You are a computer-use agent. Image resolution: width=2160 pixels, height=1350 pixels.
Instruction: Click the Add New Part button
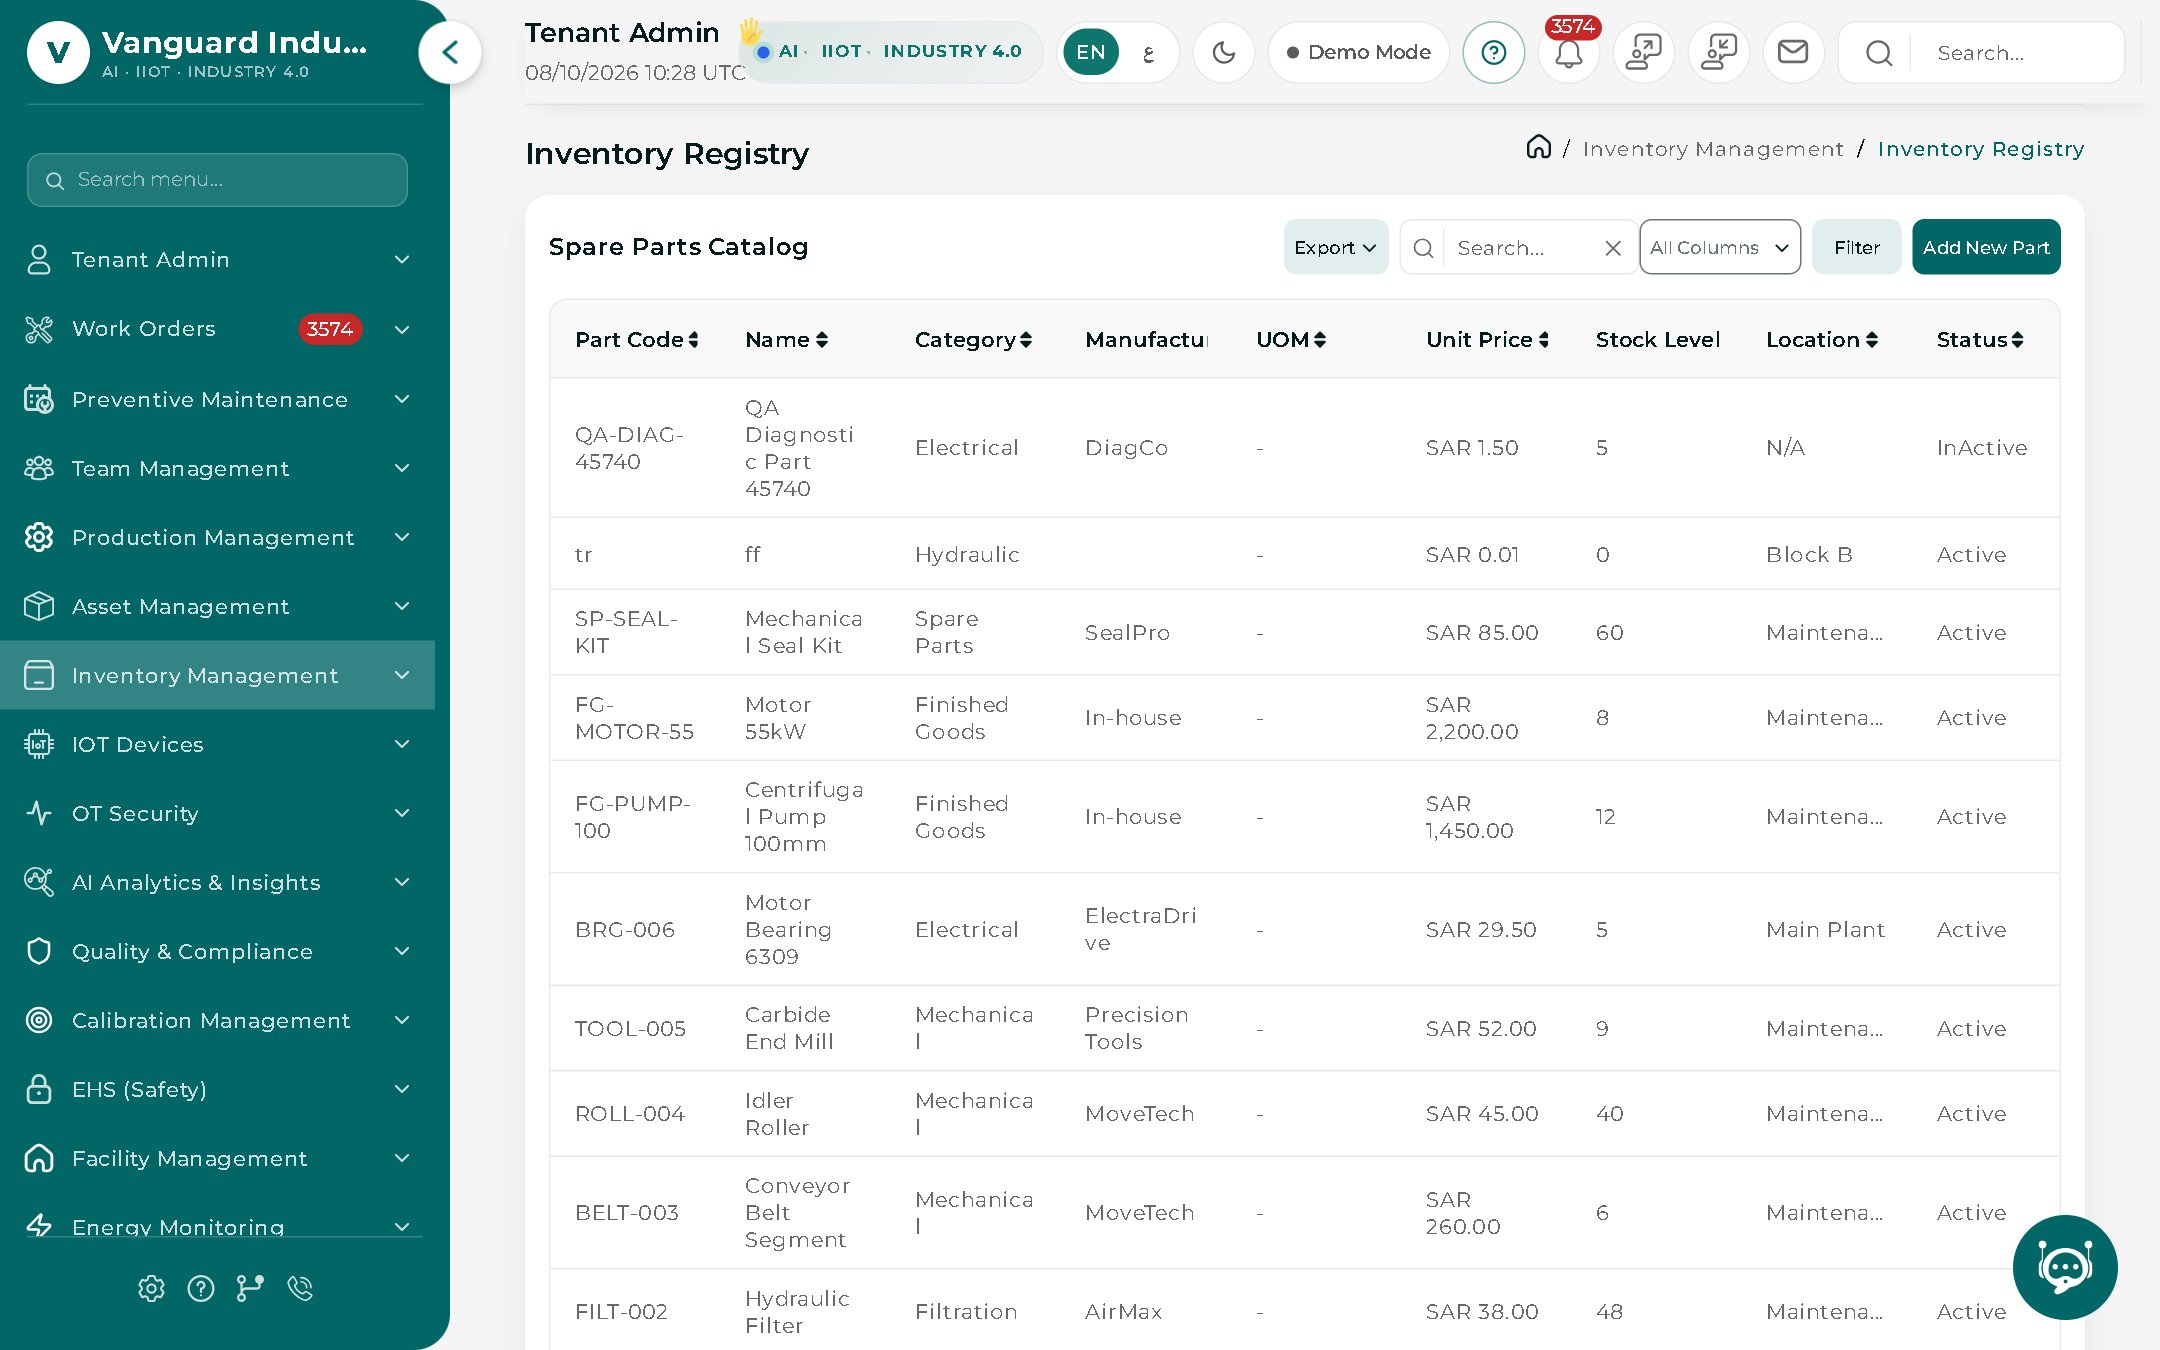coord(1986,247)
